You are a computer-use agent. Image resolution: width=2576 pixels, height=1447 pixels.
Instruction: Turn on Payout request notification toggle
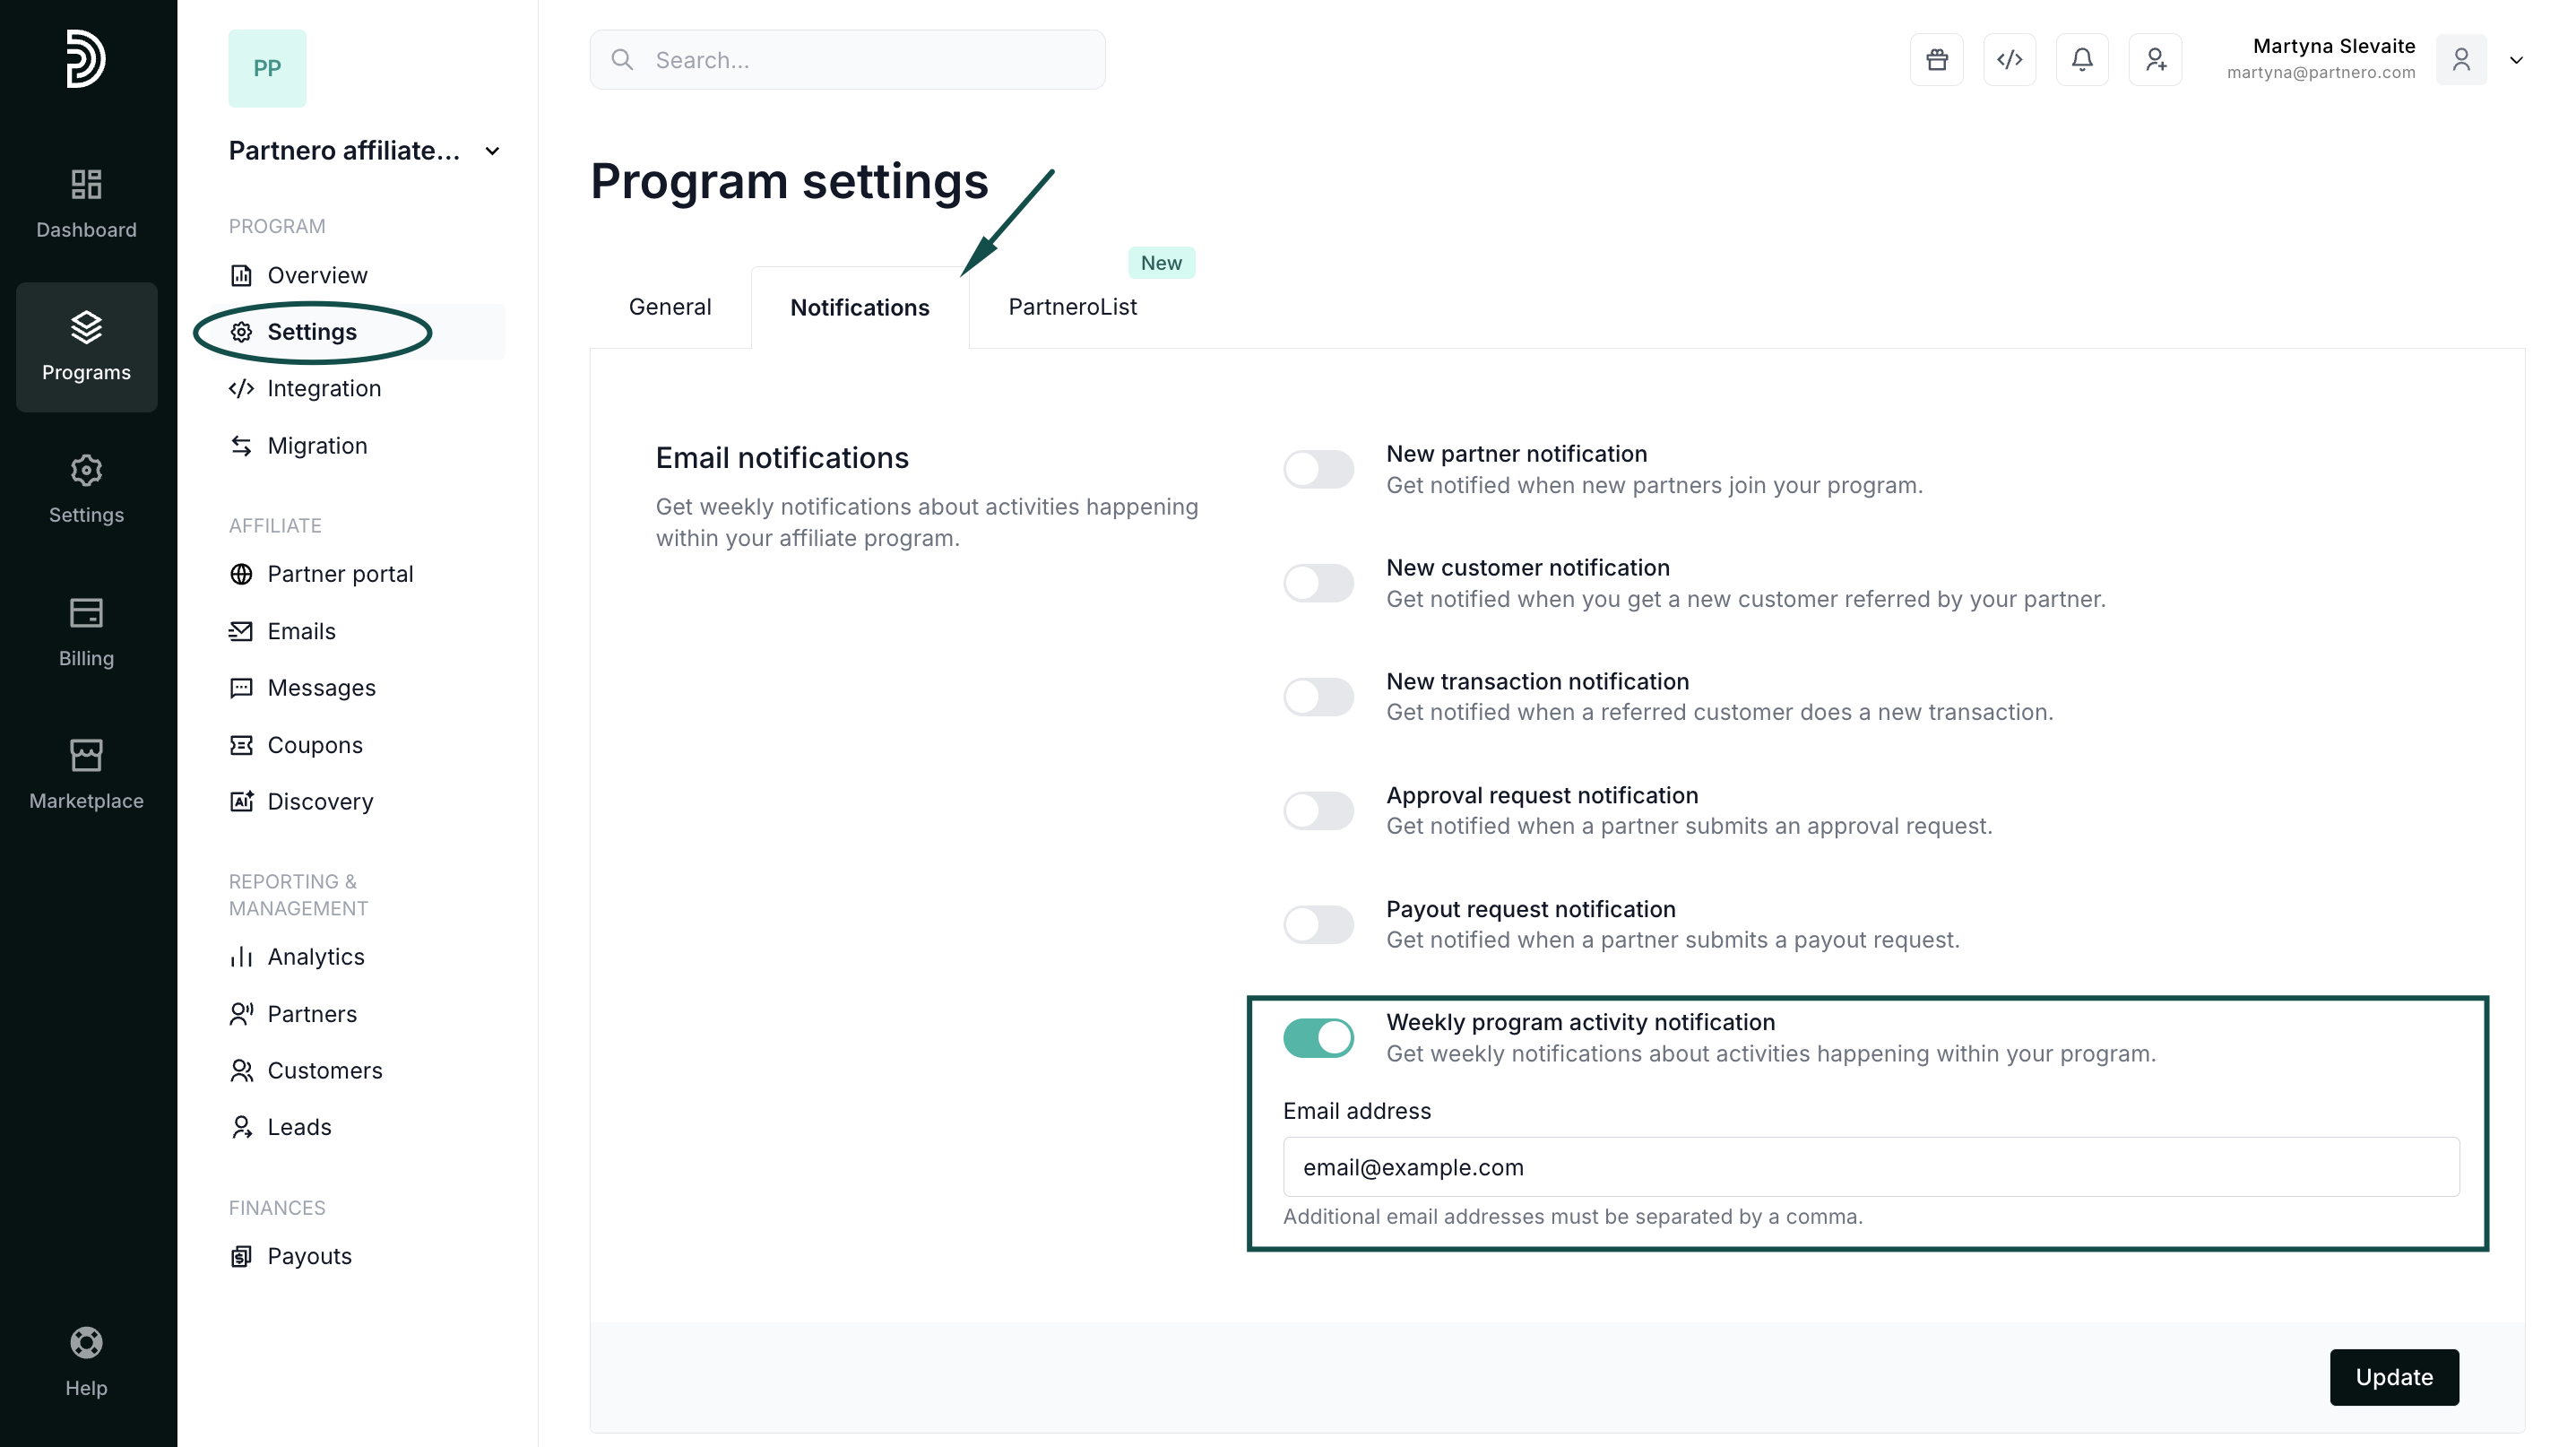tap(1318, 924)
